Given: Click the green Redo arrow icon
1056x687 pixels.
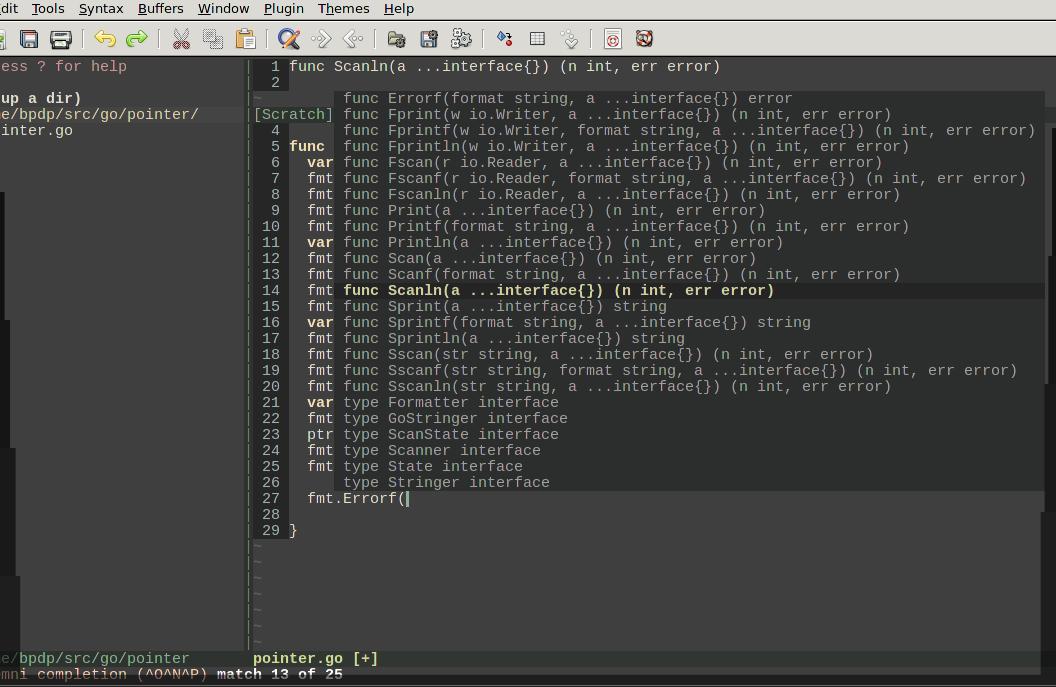Looking at the screenshot, I should (137, 38).
